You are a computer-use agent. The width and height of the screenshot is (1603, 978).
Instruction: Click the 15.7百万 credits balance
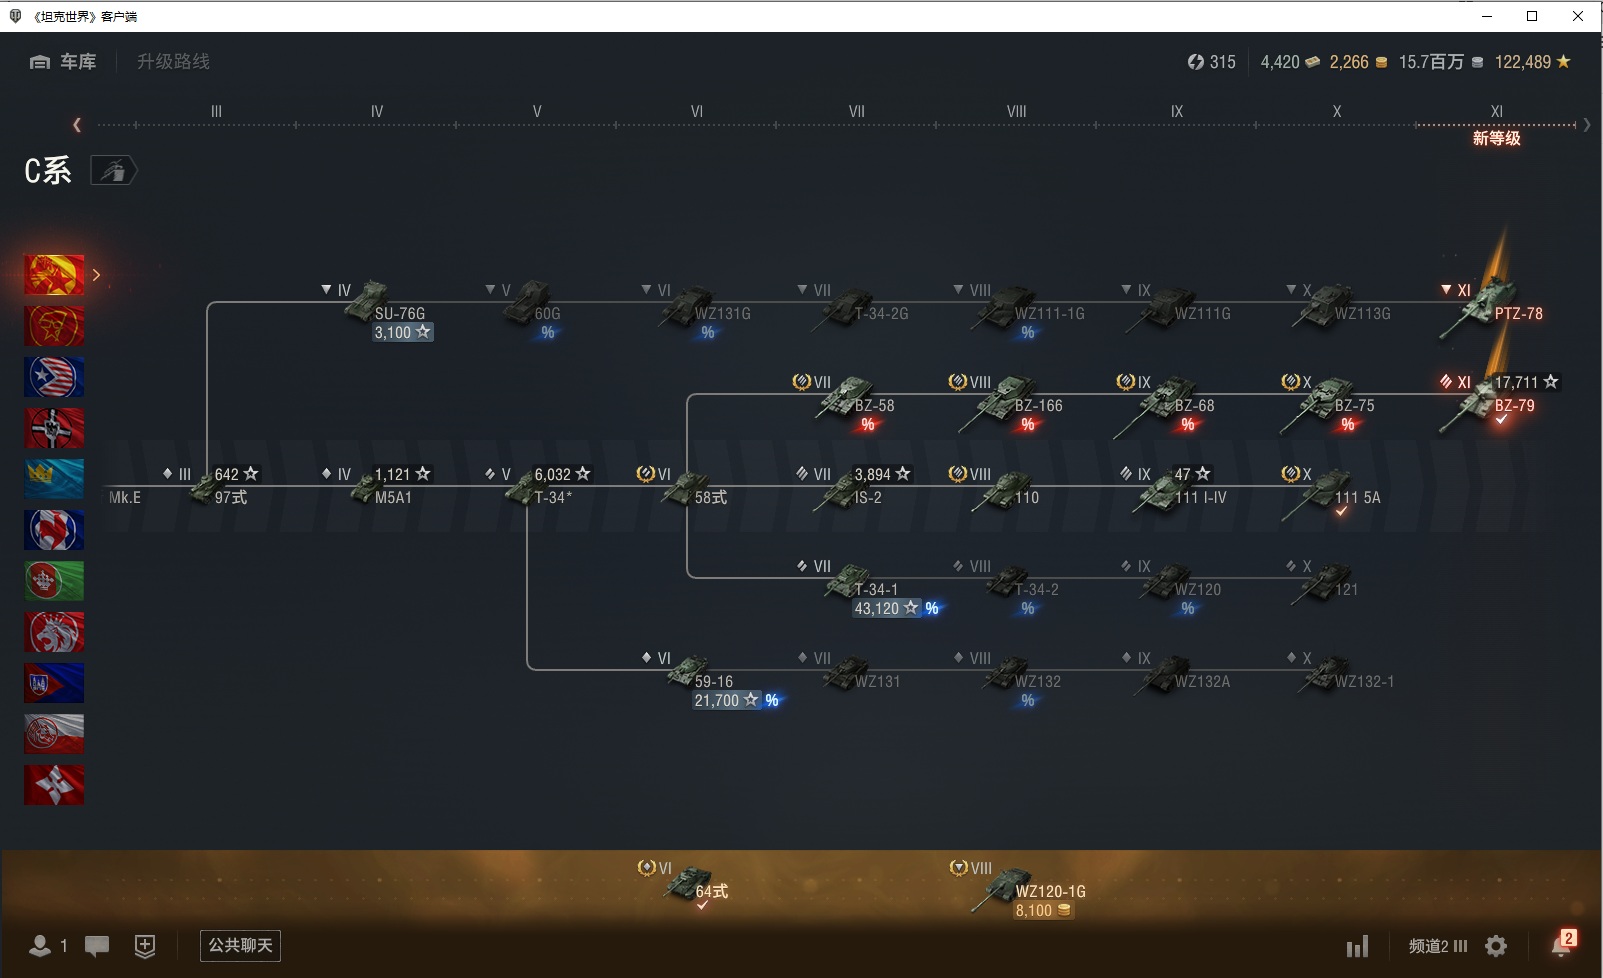(1441, 62)
